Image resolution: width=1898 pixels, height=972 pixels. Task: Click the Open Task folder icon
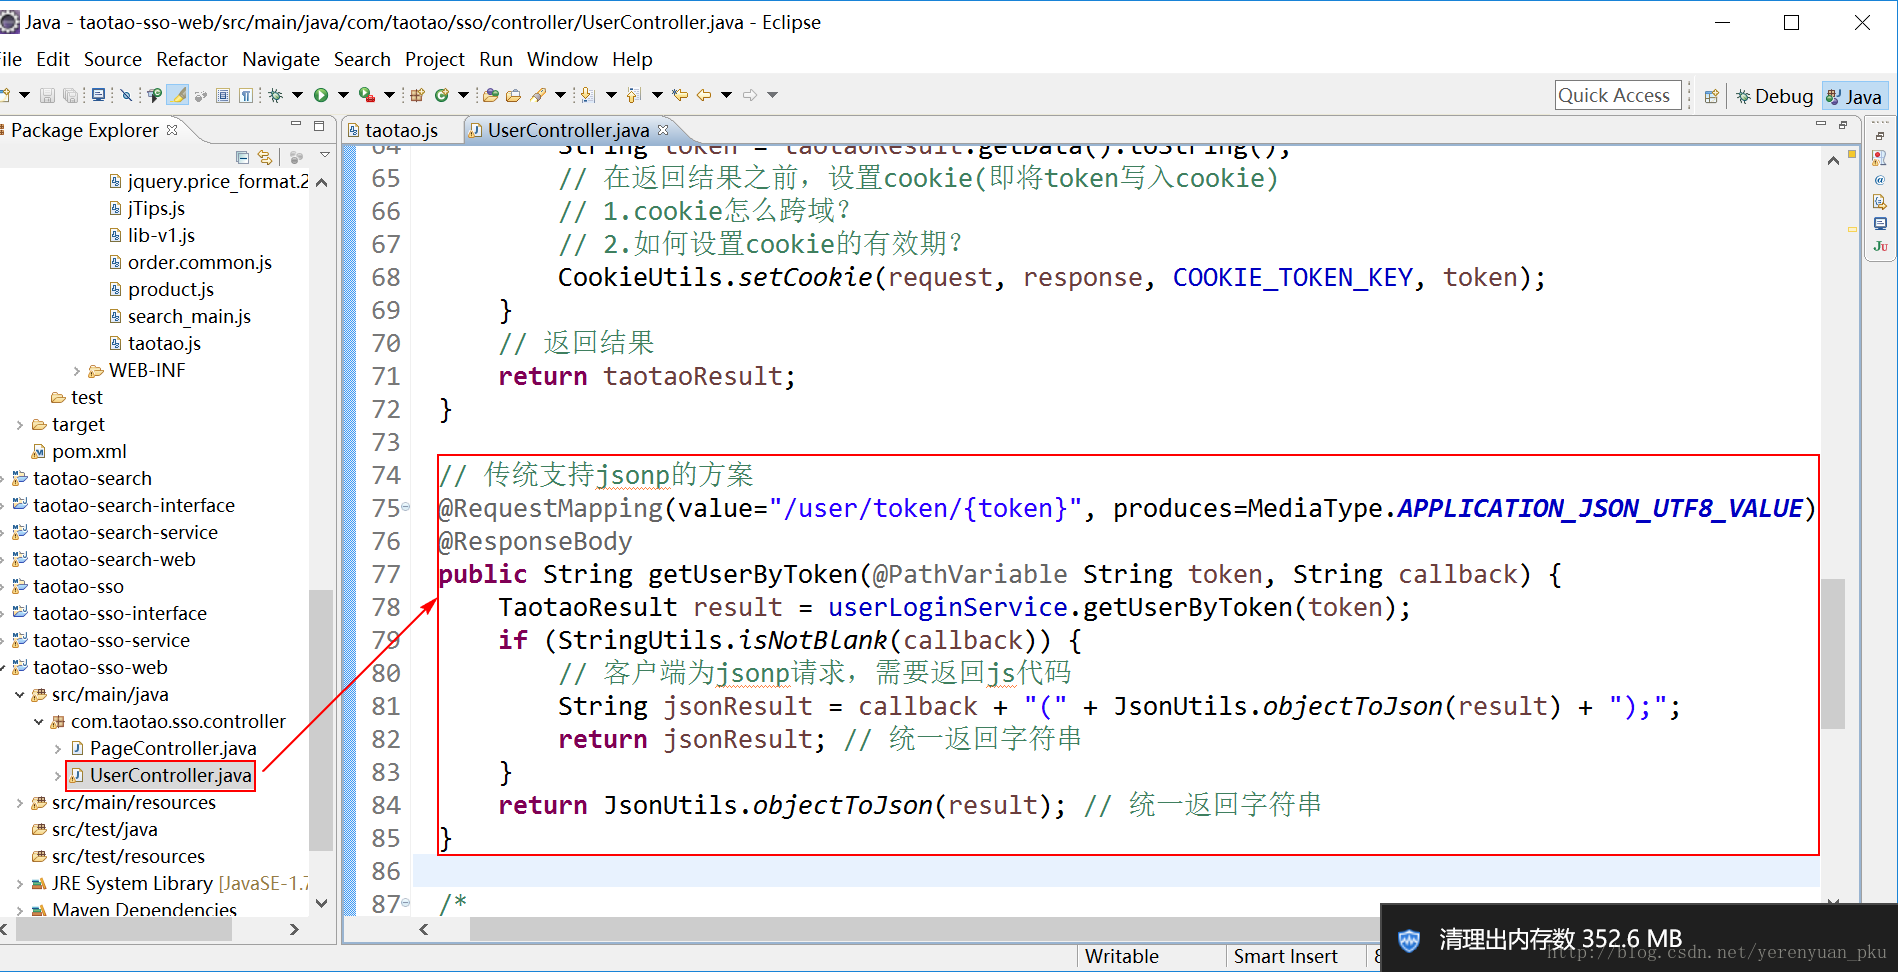pyautogui.click(x=513, y=95)
